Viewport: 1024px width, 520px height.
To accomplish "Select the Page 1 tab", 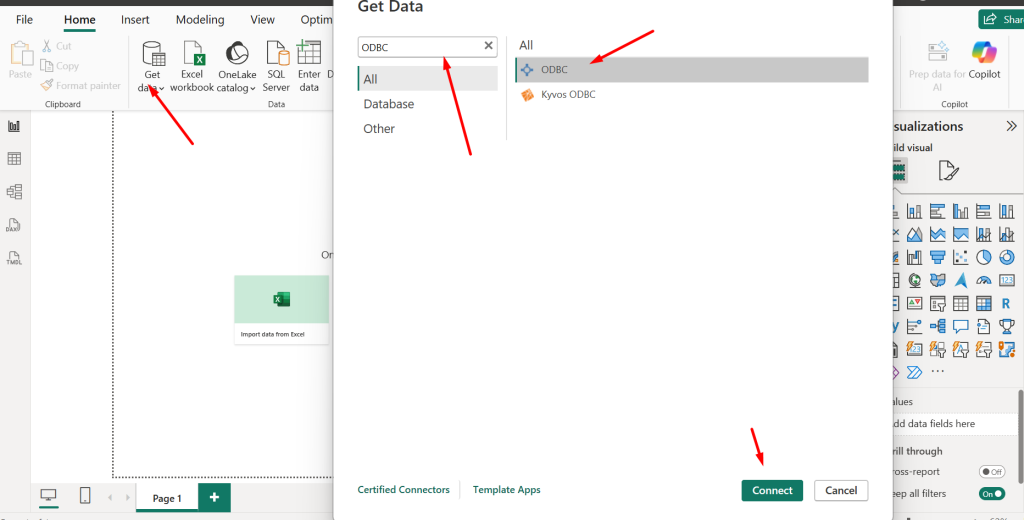I will pos(167,498).
